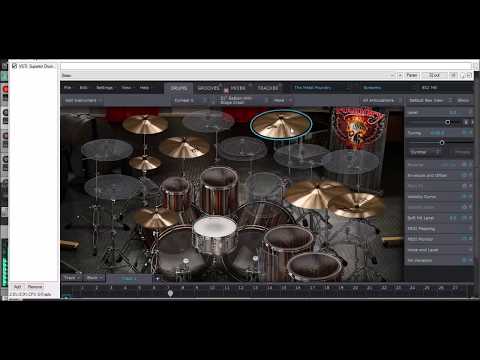Expand the MIDI Monitor section

(x=439, y=239)
